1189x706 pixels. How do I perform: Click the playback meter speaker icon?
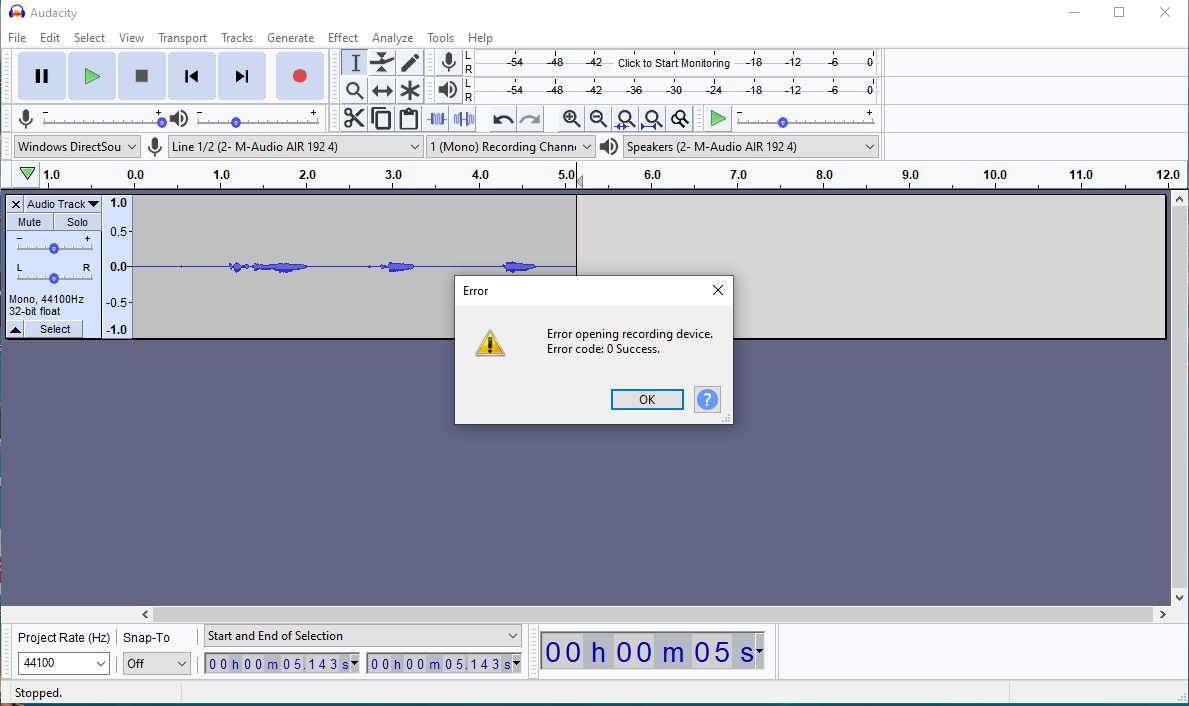[449, 89]
